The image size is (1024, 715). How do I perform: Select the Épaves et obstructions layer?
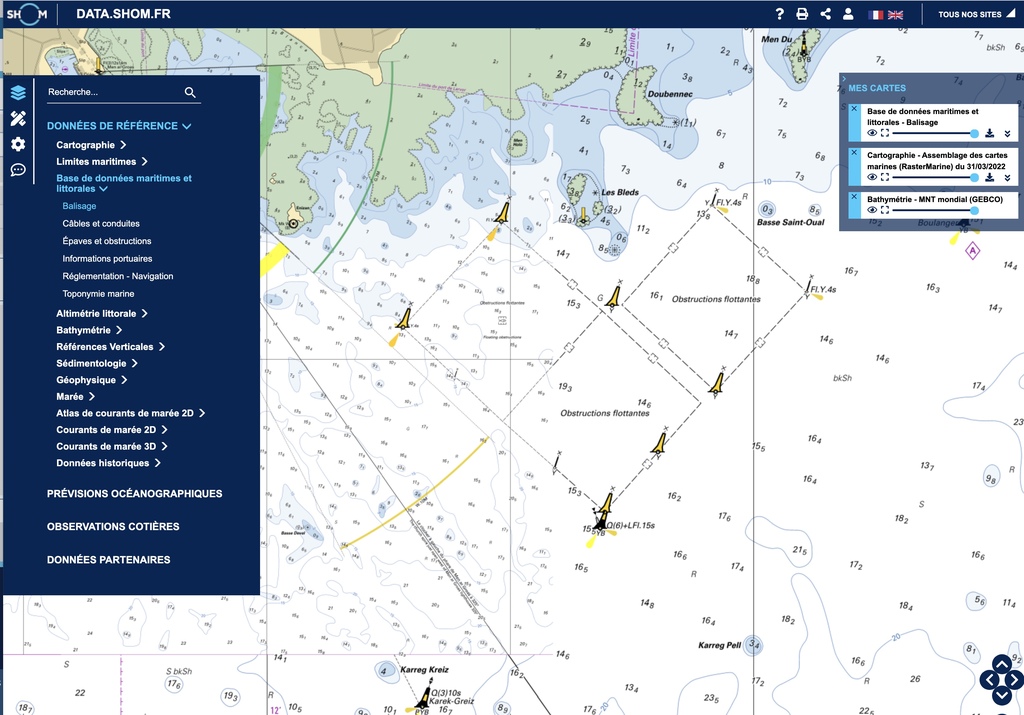[x=107, y=241]
